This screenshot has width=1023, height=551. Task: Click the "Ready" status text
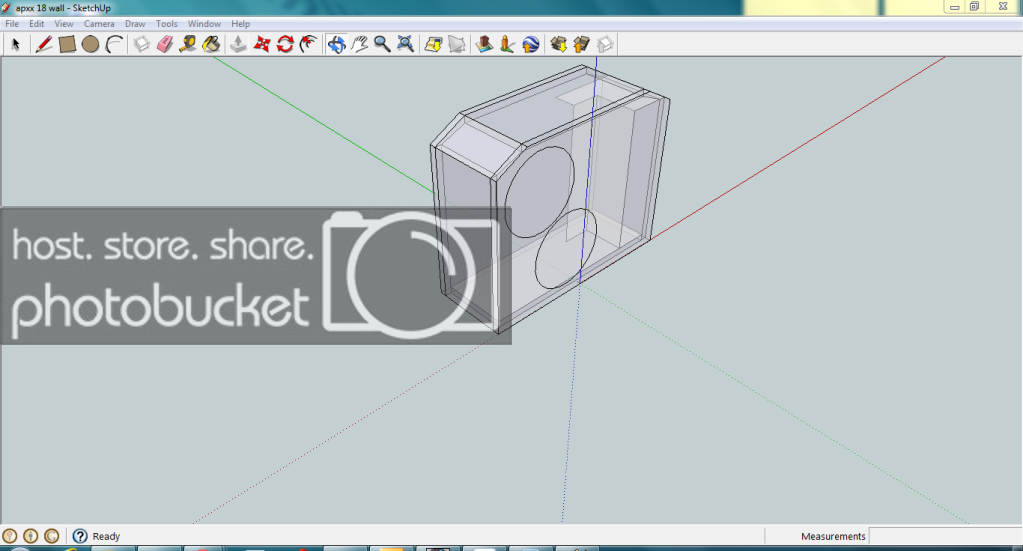[x=106, y=536]
